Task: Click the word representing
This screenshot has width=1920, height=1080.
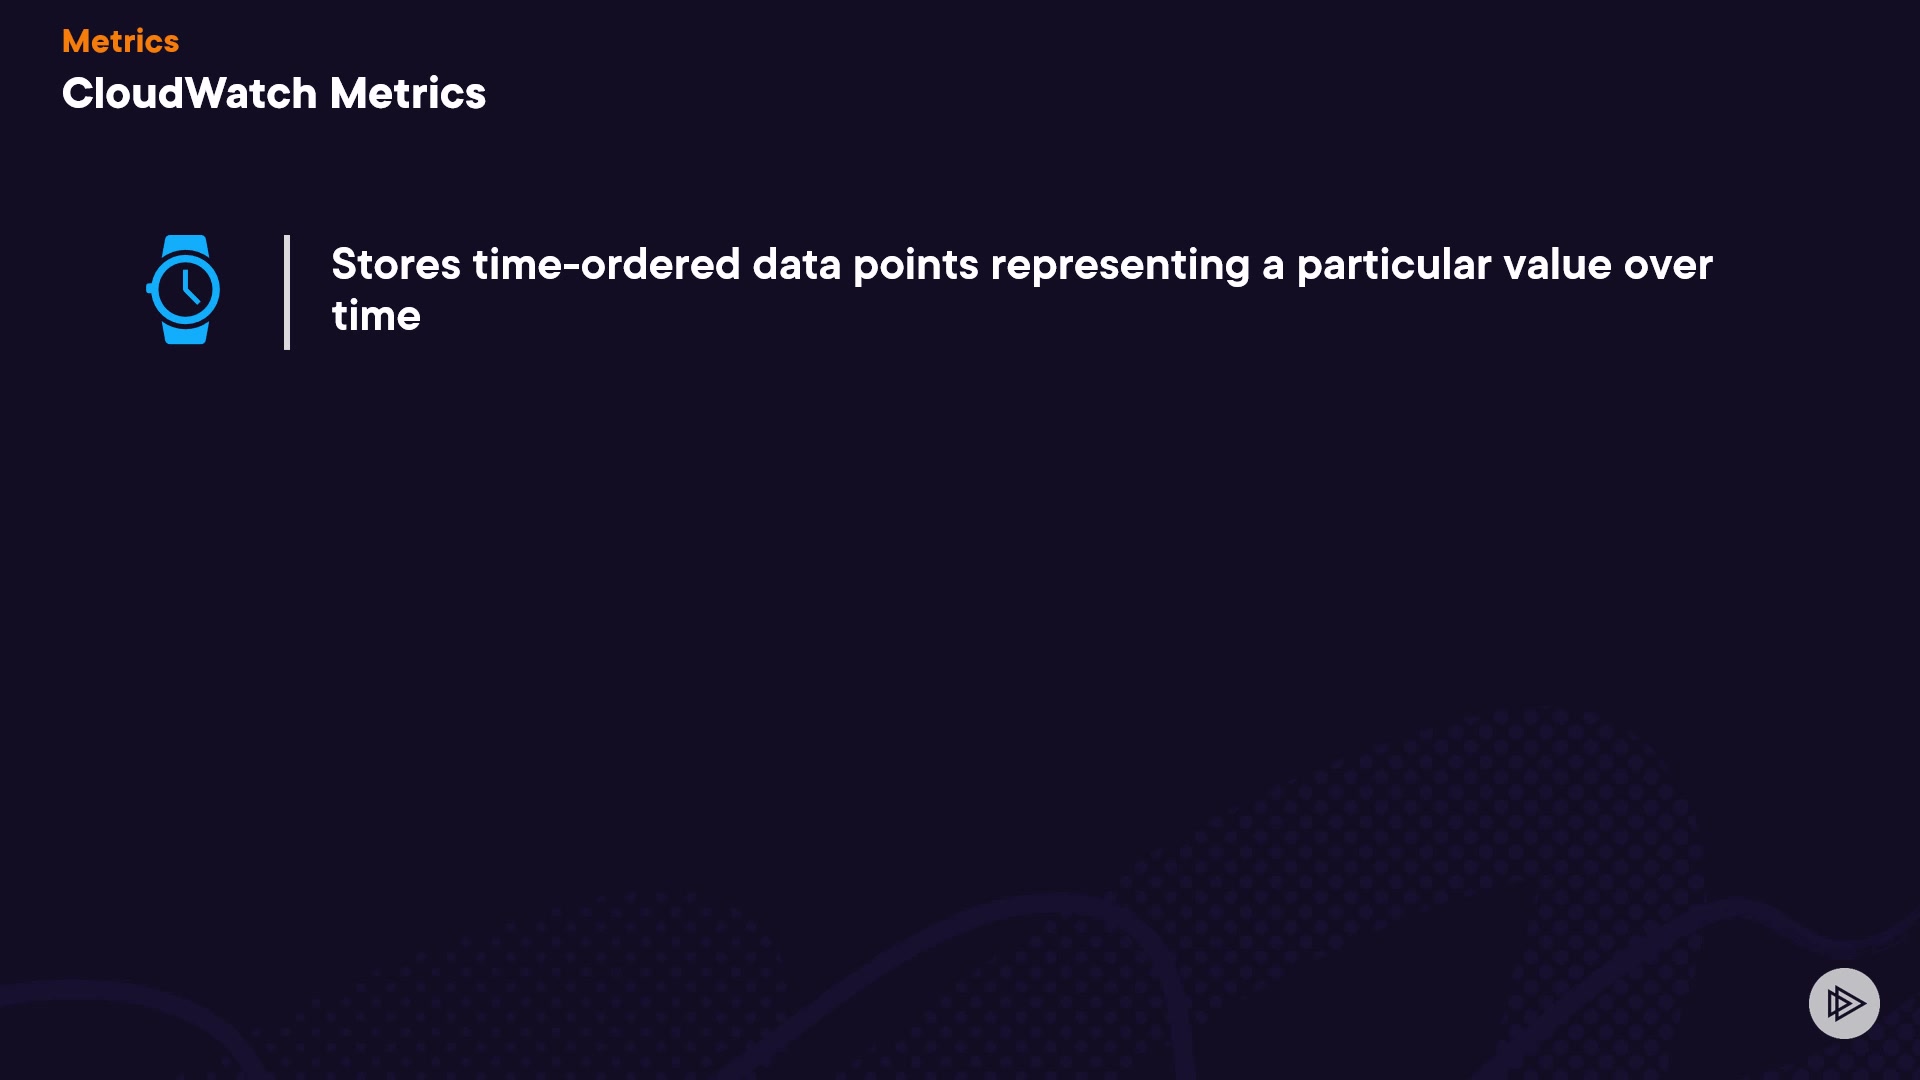Action: point(1120,265)
